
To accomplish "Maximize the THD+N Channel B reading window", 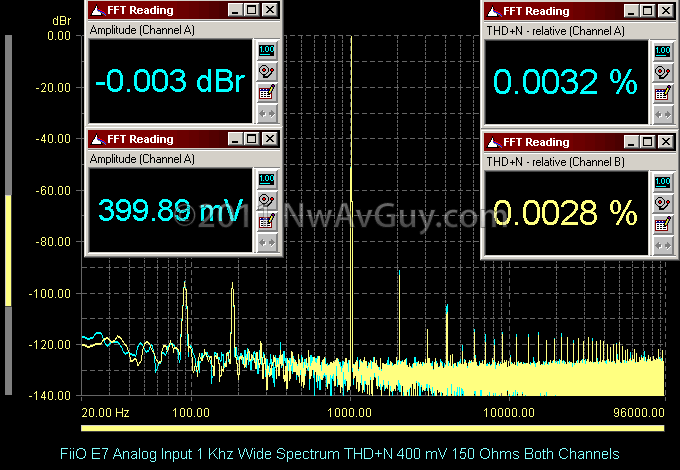I will tap(647, 142).
